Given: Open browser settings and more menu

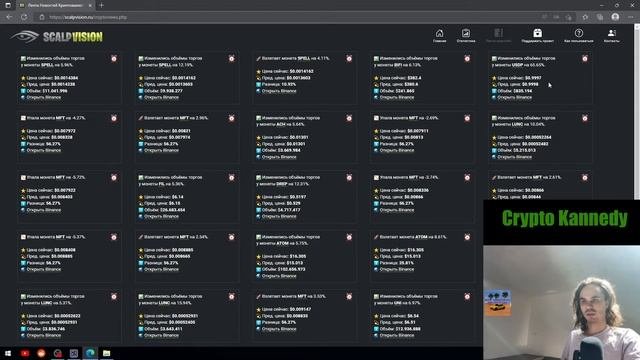Looking at the screenshot, I should 631,17.
